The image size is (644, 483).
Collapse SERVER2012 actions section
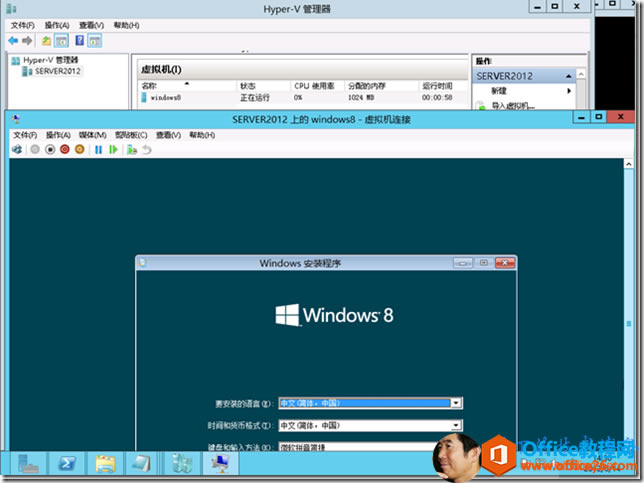click(568, 76)
